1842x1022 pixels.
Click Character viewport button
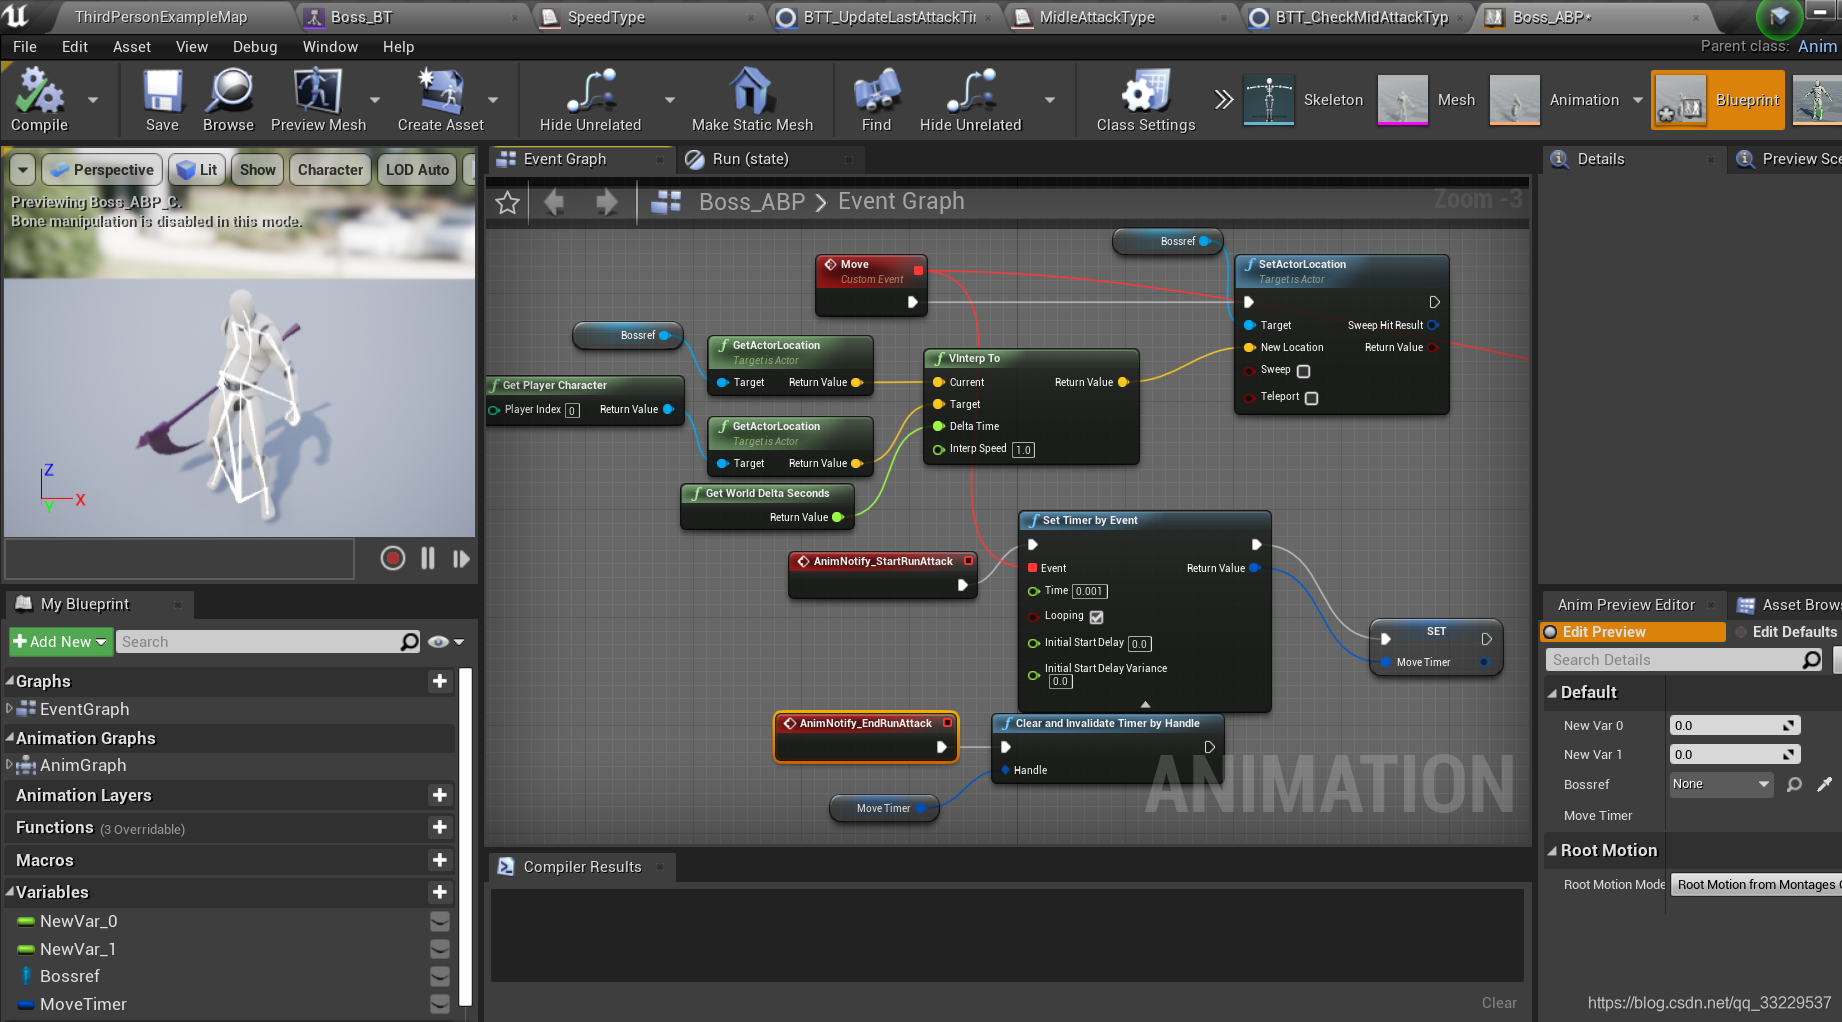click(330, 170)
